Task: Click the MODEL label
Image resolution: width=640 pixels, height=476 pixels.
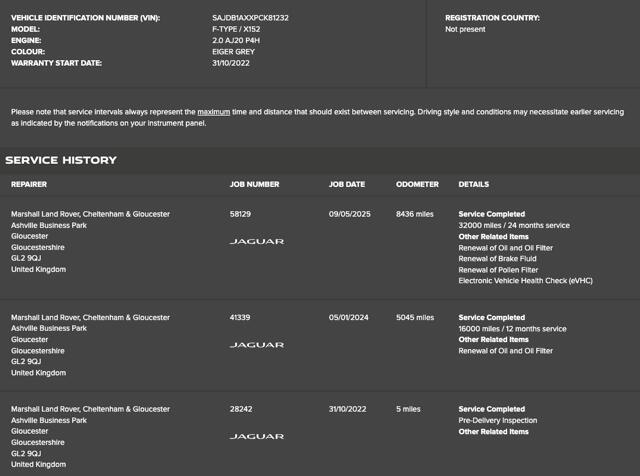Action: (25, 29)
